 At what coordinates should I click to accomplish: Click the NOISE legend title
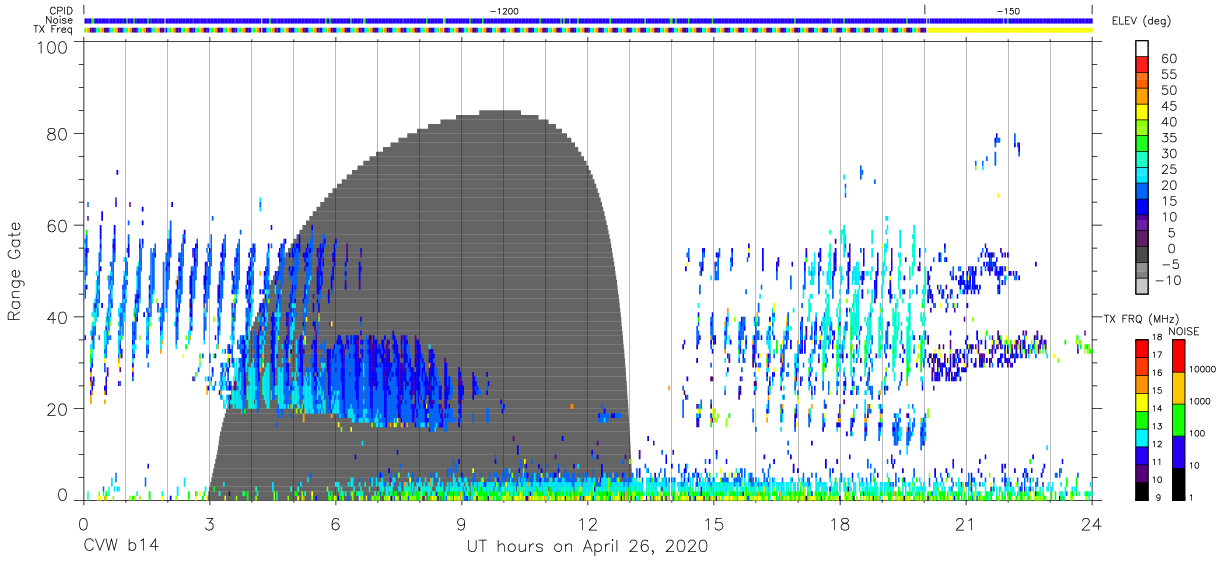click(x=1183, y=330)
